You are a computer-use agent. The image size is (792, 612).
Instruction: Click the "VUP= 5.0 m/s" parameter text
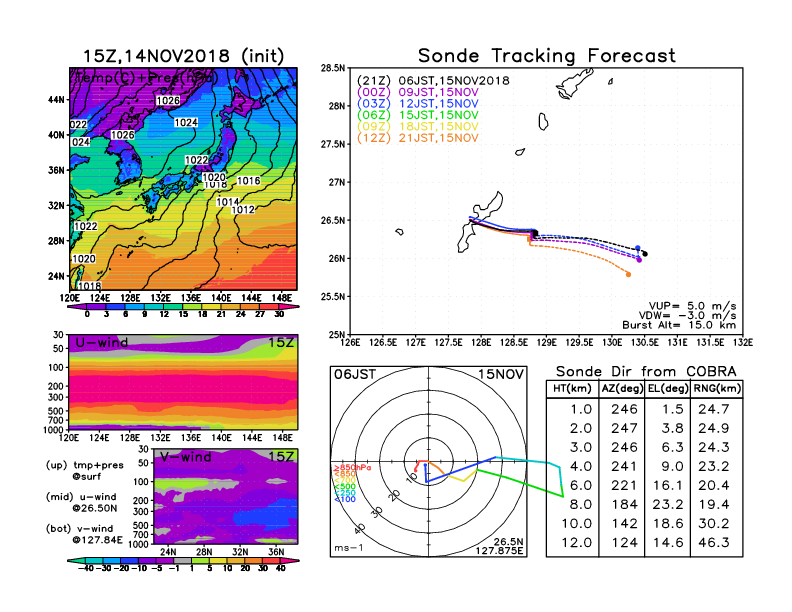[x=692, y=306]
